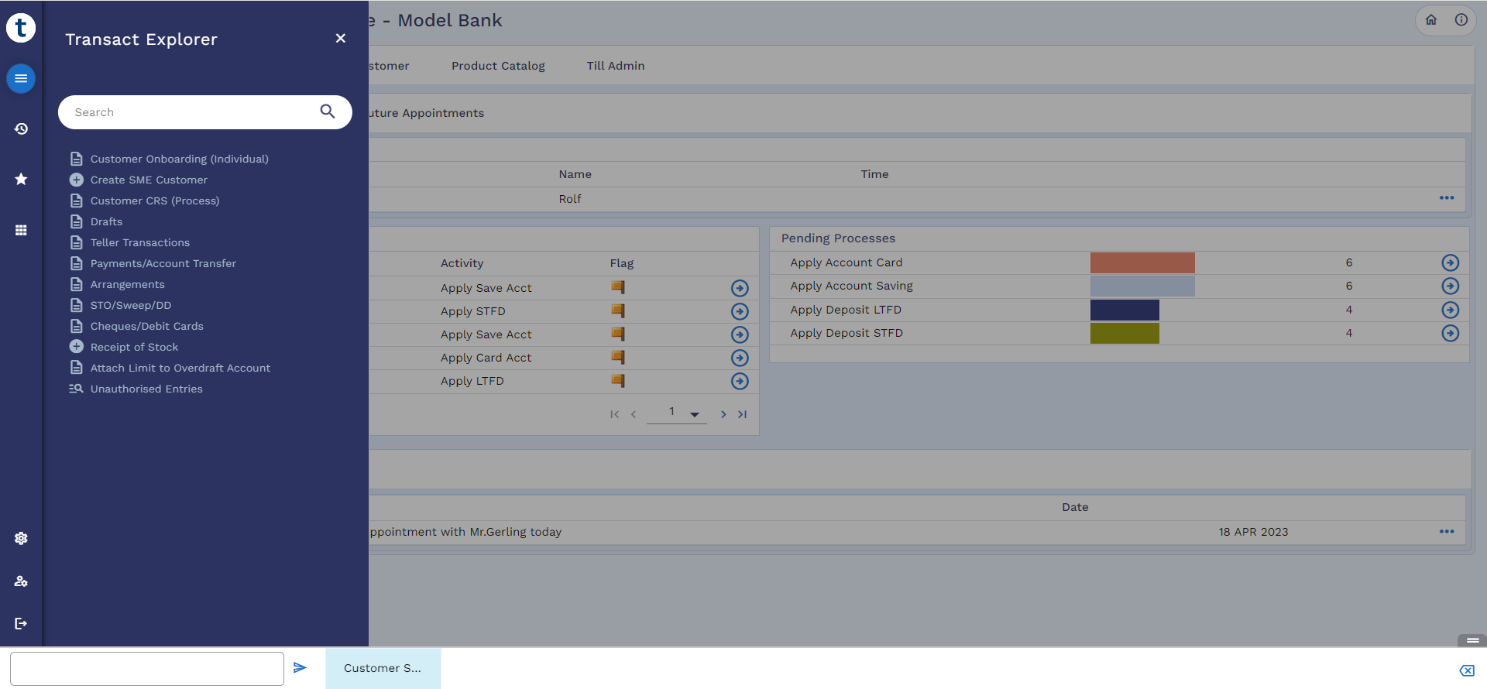Click the user settings icon in the sidebar
The width and height of the screenshot is (1487, 689).
21,581
